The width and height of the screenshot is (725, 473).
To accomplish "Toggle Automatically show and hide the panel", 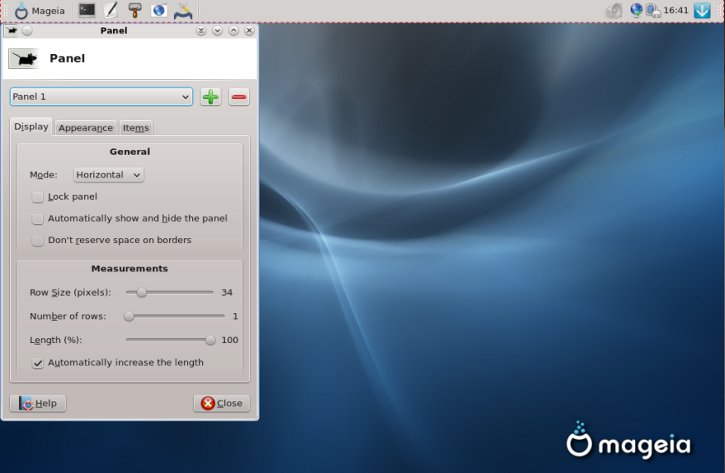I will [x=37, y=219].
